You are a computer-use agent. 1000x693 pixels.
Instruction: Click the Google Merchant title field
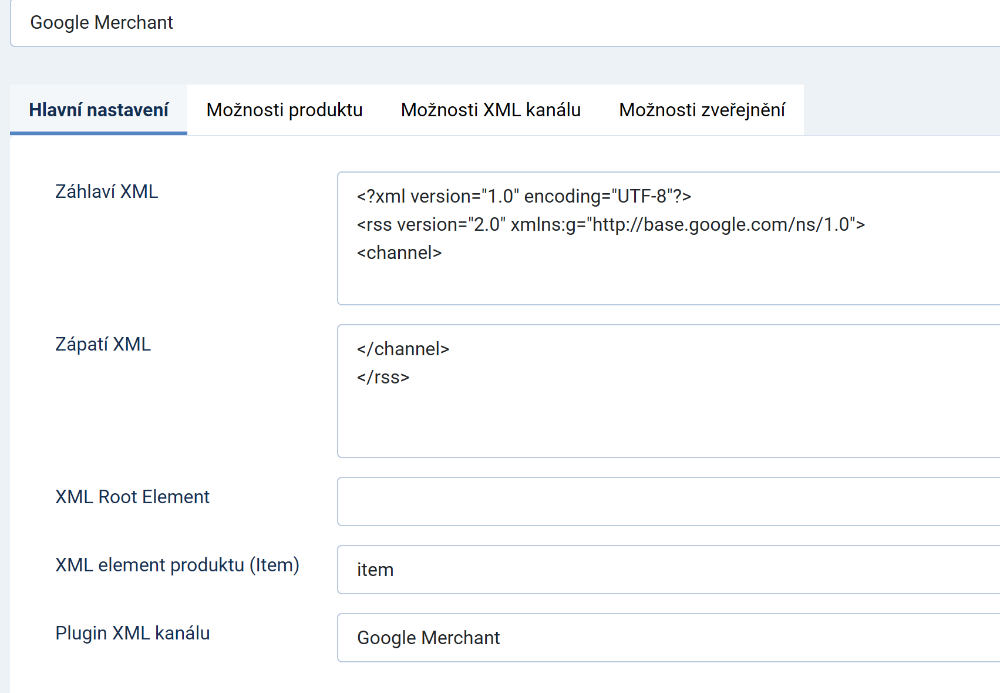(500, 22)
